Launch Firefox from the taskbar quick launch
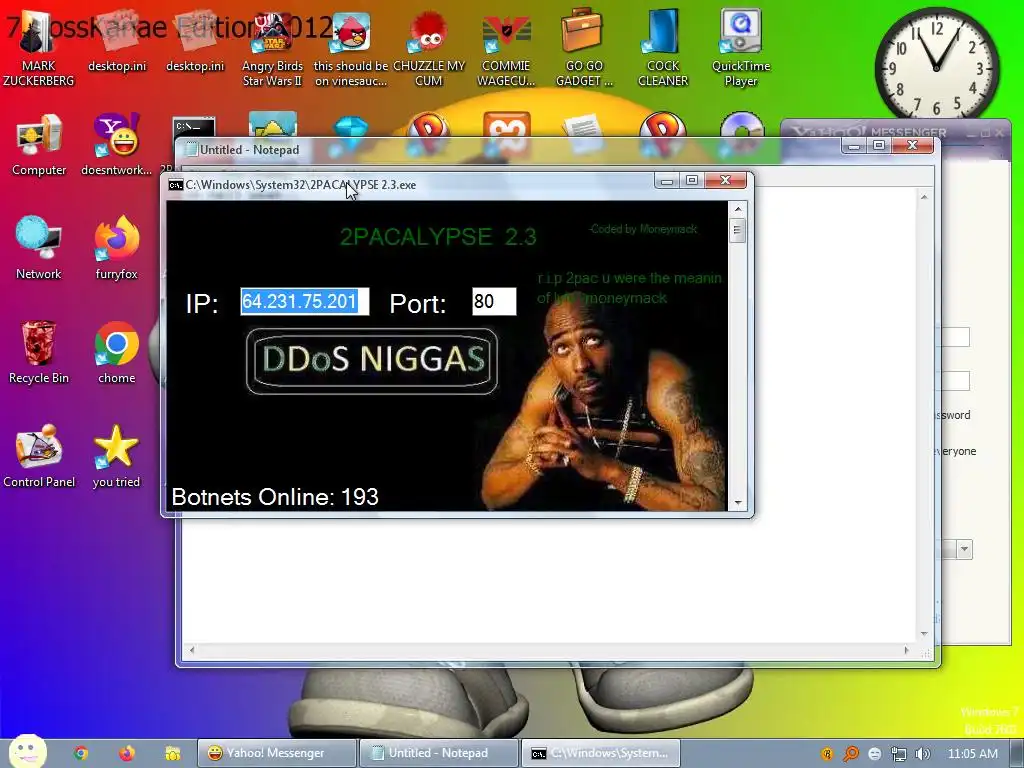 click(127, 753)
